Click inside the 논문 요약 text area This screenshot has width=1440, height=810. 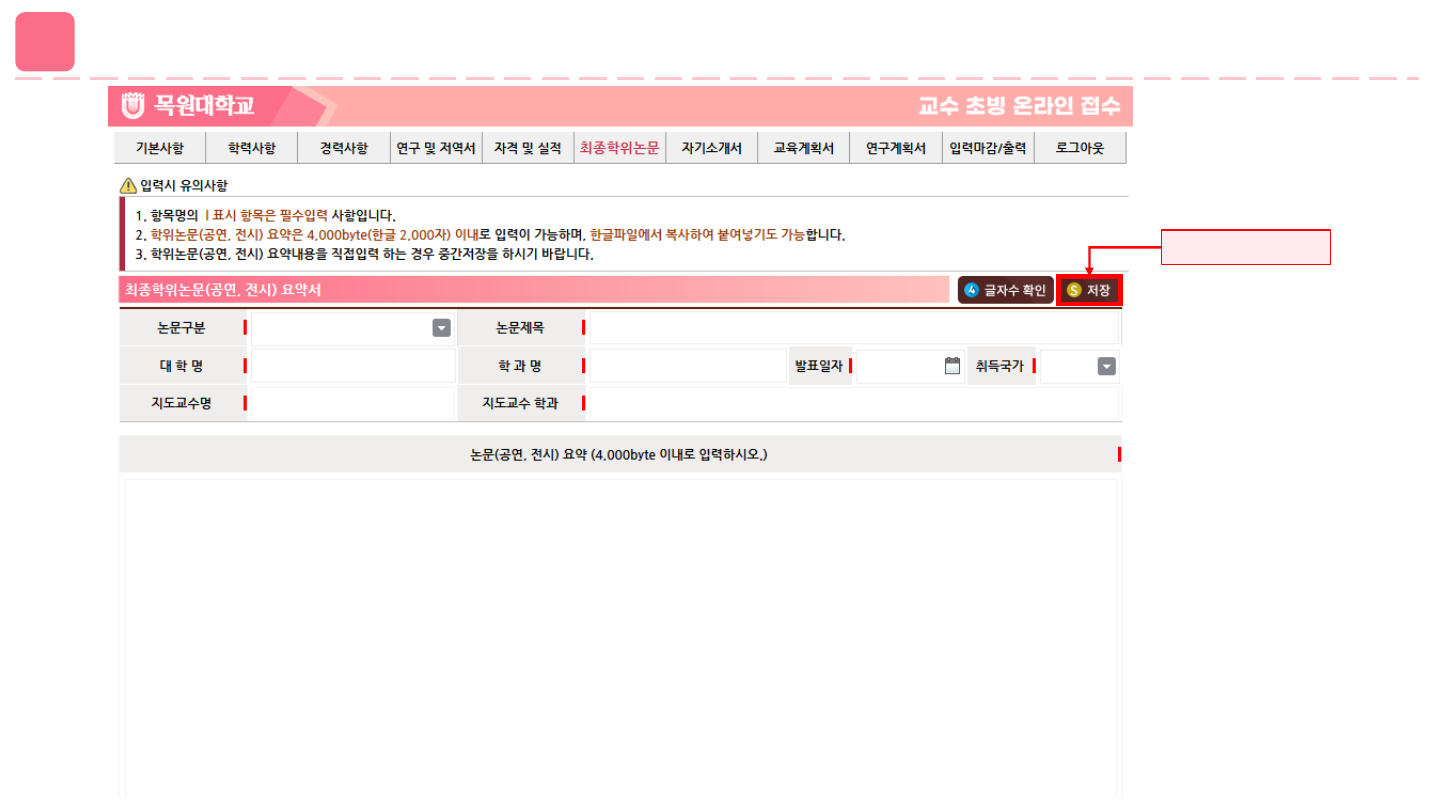click(620, 630)
